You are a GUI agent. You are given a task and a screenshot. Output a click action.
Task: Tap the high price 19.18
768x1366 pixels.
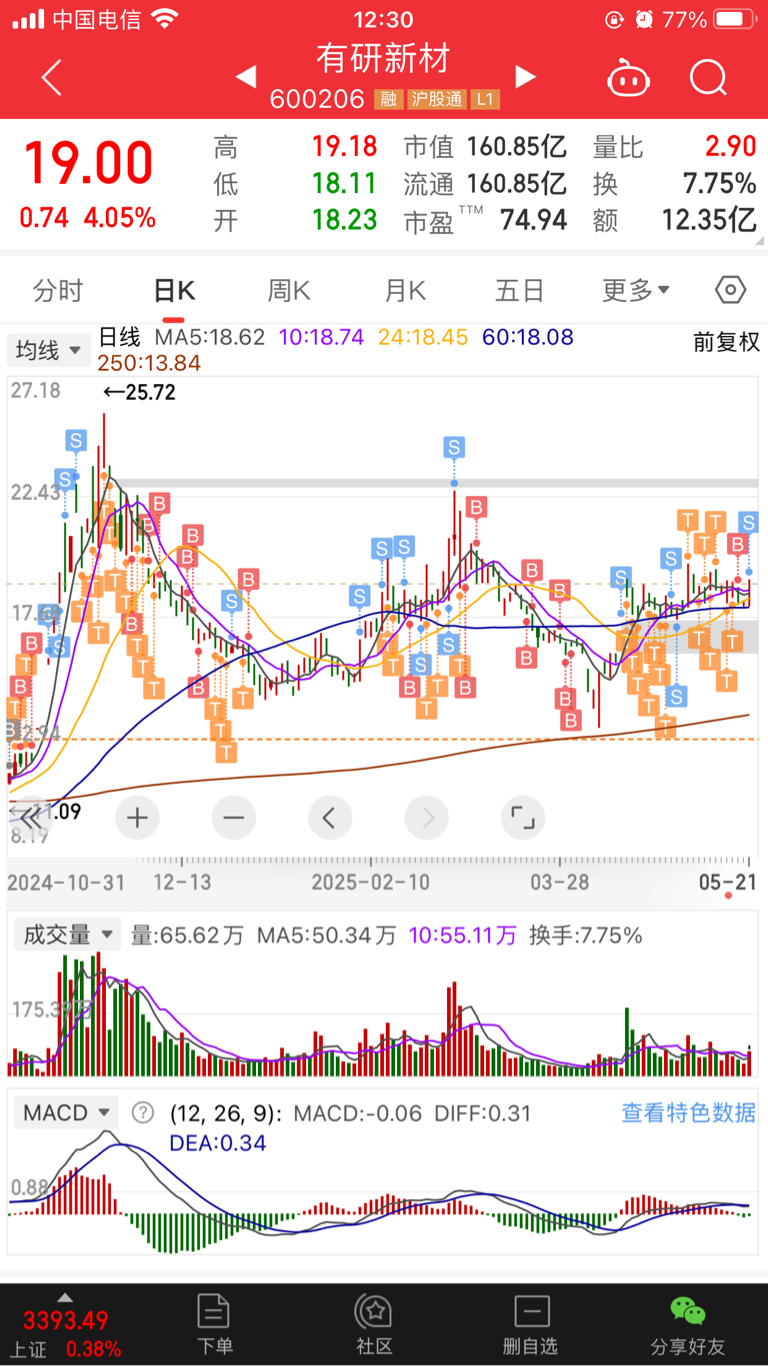click(344, 147)
